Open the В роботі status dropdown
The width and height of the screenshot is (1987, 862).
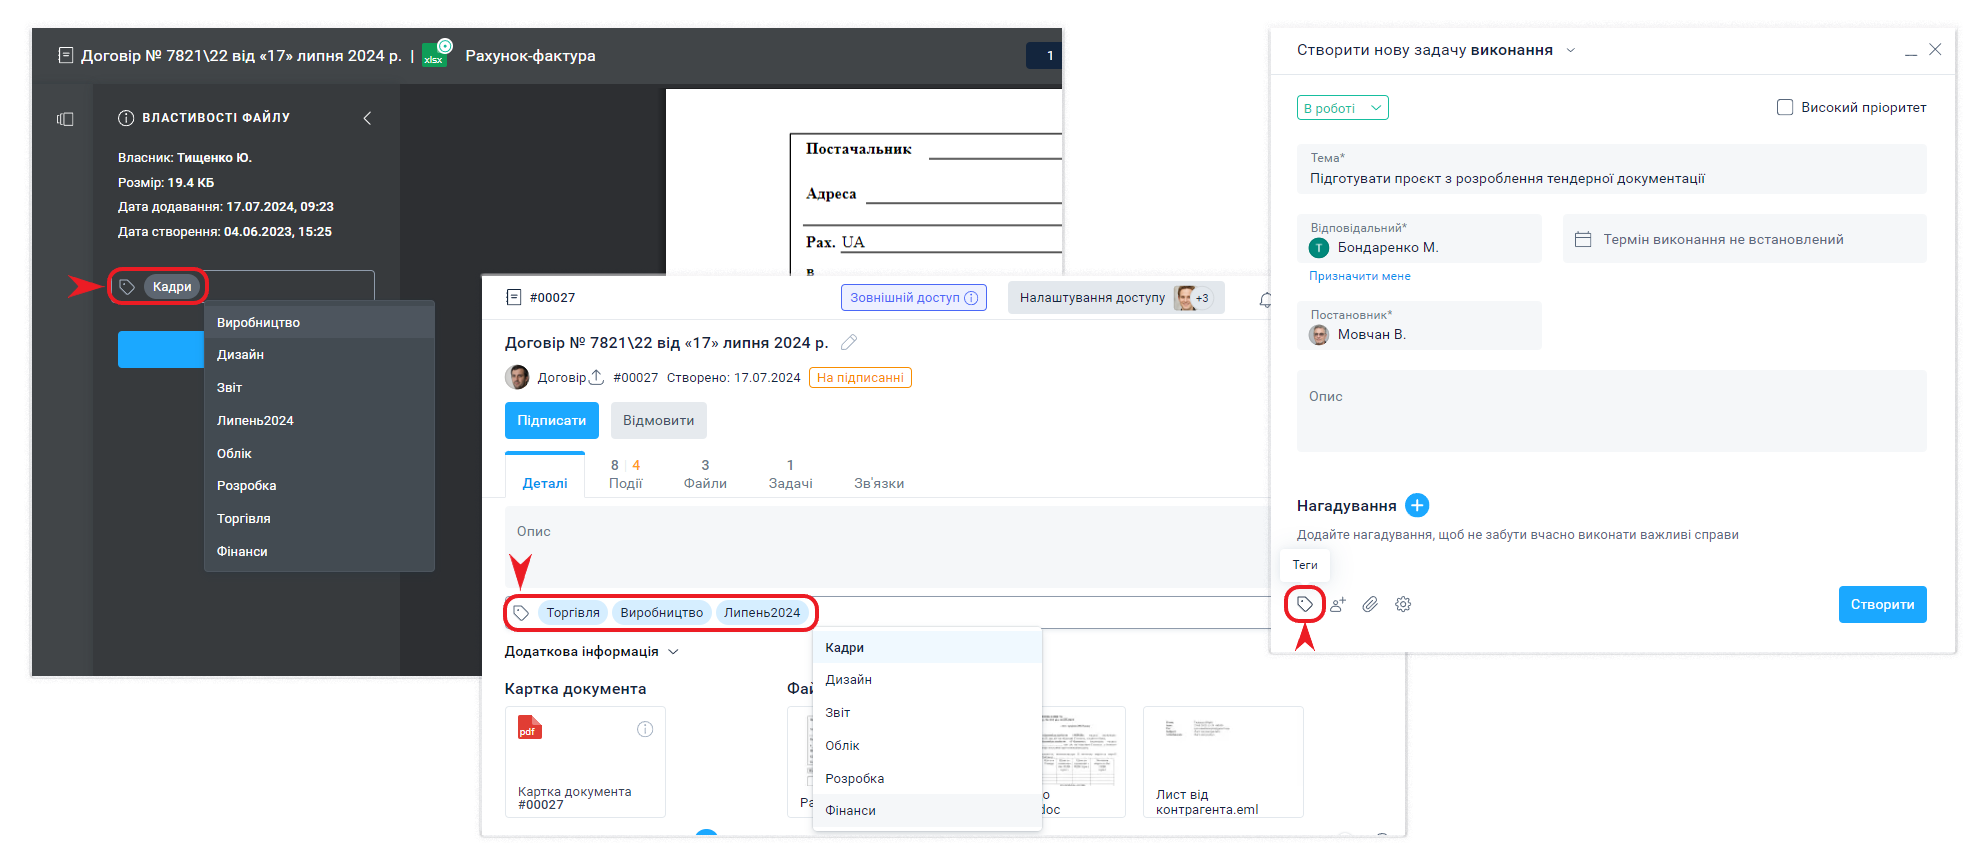tap(1342, 108)
